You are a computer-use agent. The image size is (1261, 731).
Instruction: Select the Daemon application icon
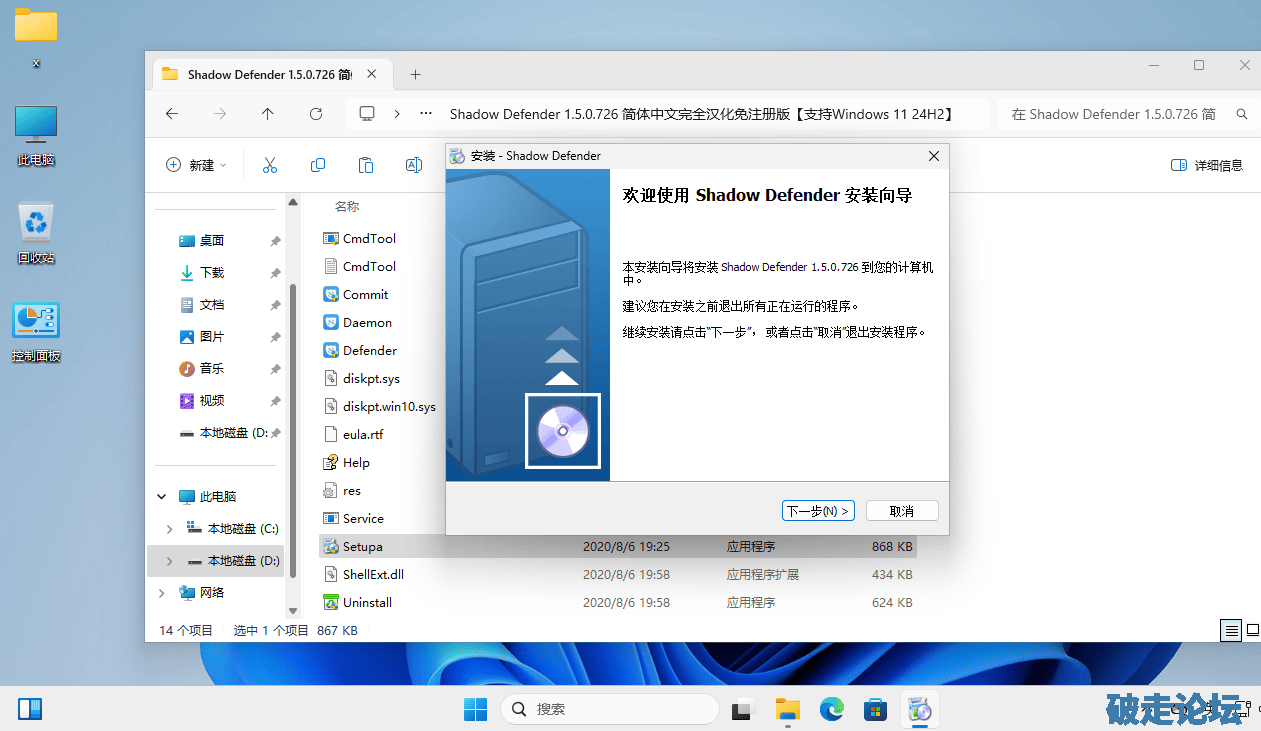(332, 323)
